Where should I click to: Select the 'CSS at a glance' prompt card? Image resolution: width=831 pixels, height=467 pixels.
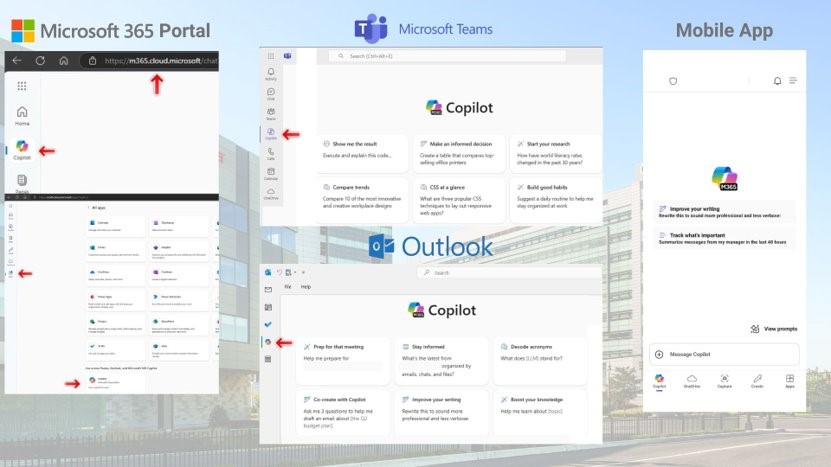coord(459,200)
